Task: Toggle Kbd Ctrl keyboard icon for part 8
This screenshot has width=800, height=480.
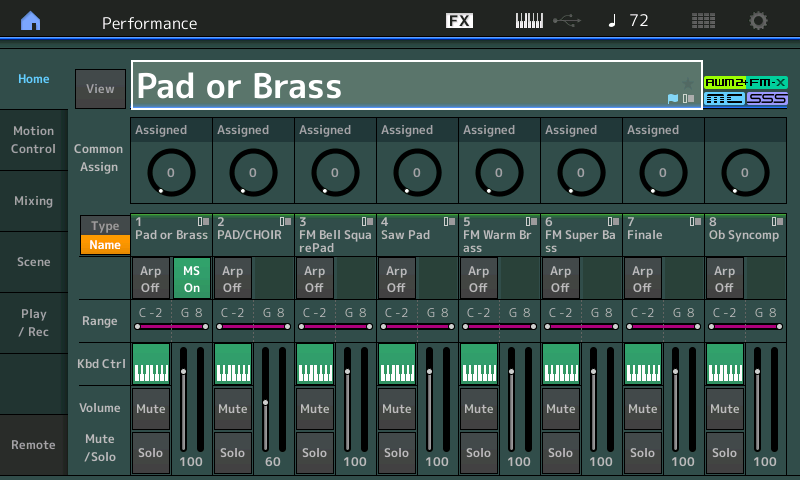Action: 725,363
